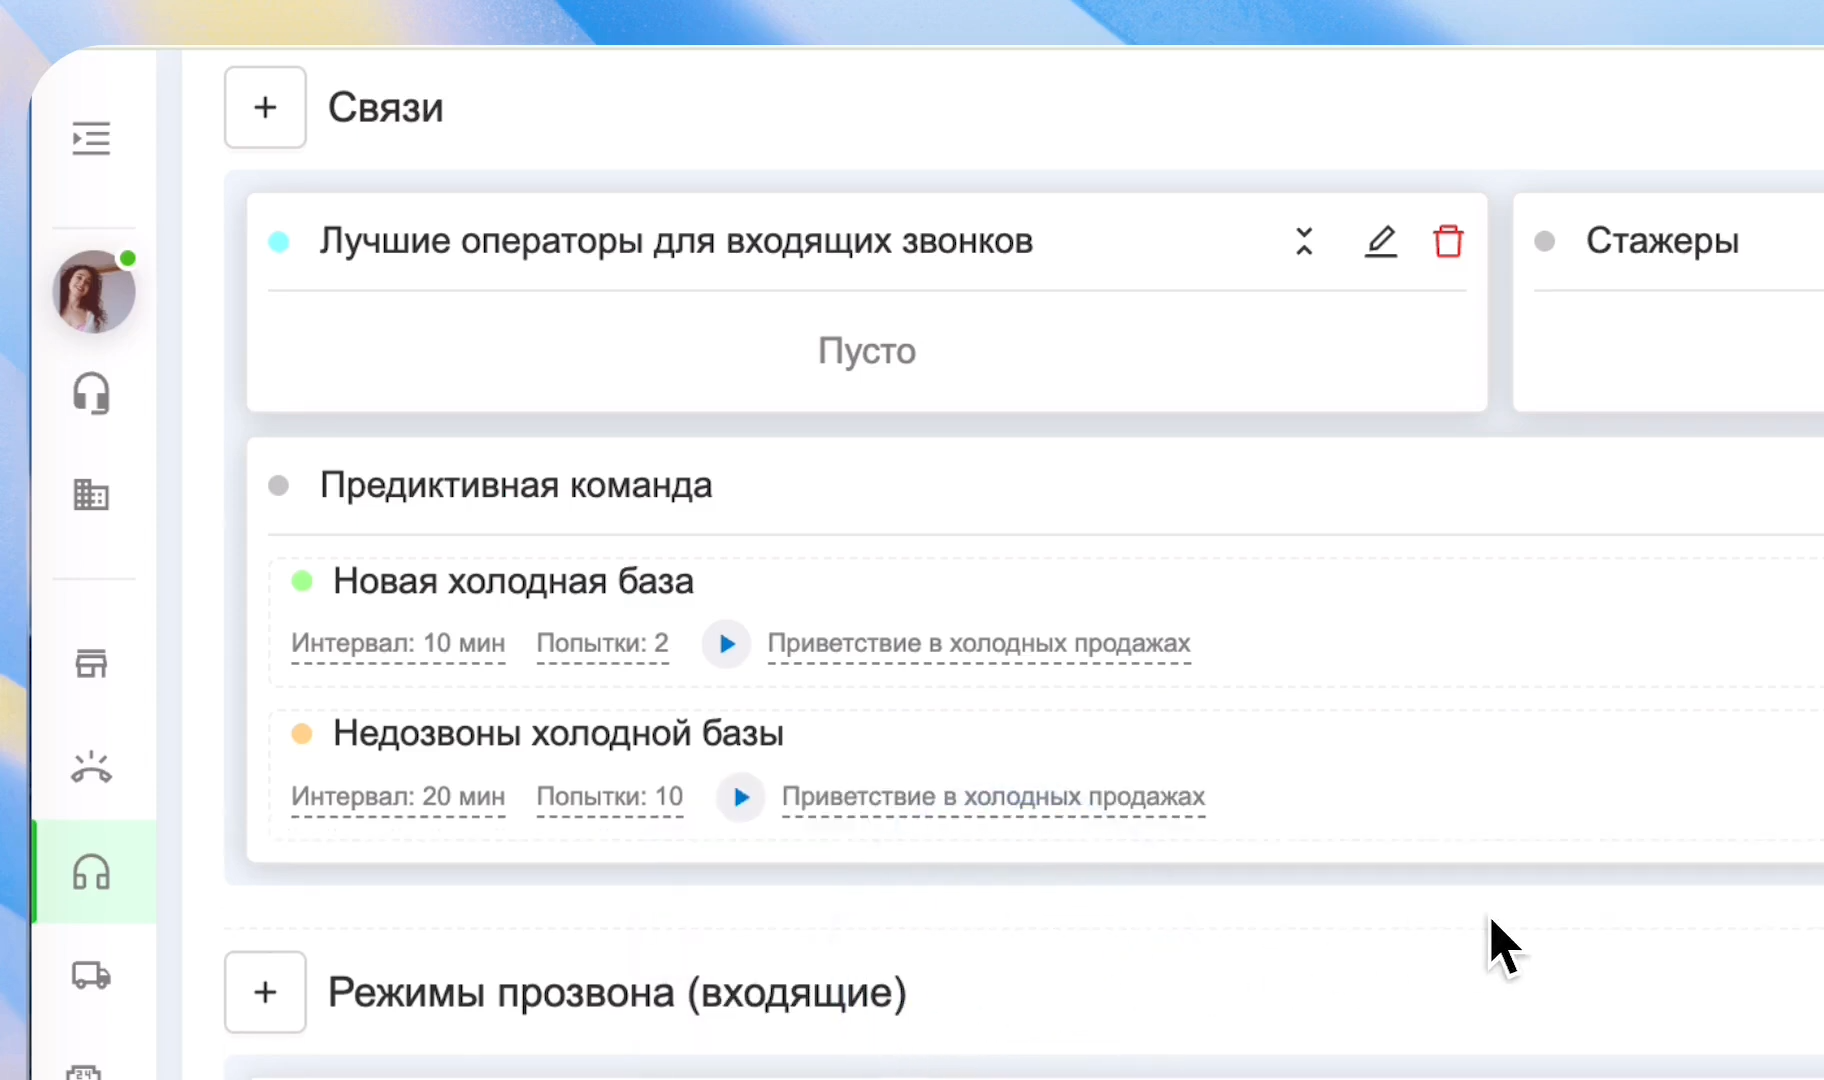Screen dimensions: 1824x1080
Task: Click the Связи section heading
Action: click(386, 107)
